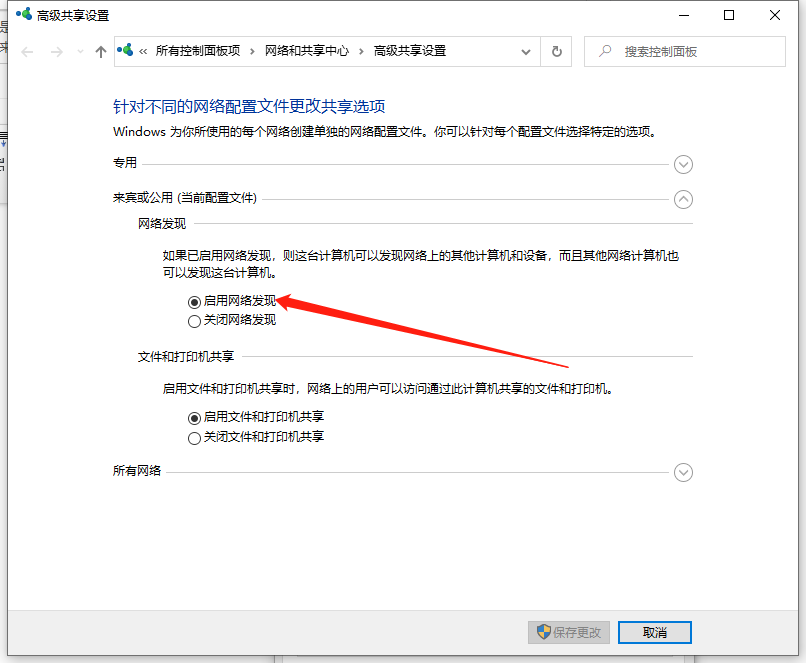Click the magnifier icon in the search box
Screen dimensions: 806x663
[x=603, y=51]
